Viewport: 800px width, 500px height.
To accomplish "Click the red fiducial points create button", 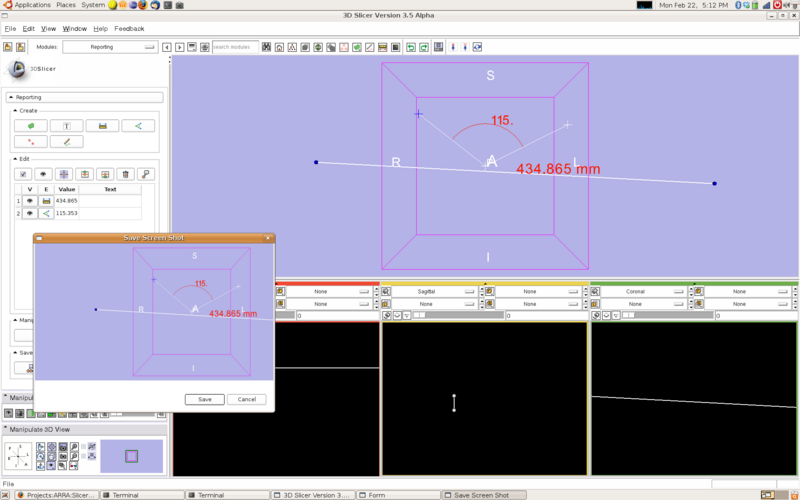I will tap(30, 142).
